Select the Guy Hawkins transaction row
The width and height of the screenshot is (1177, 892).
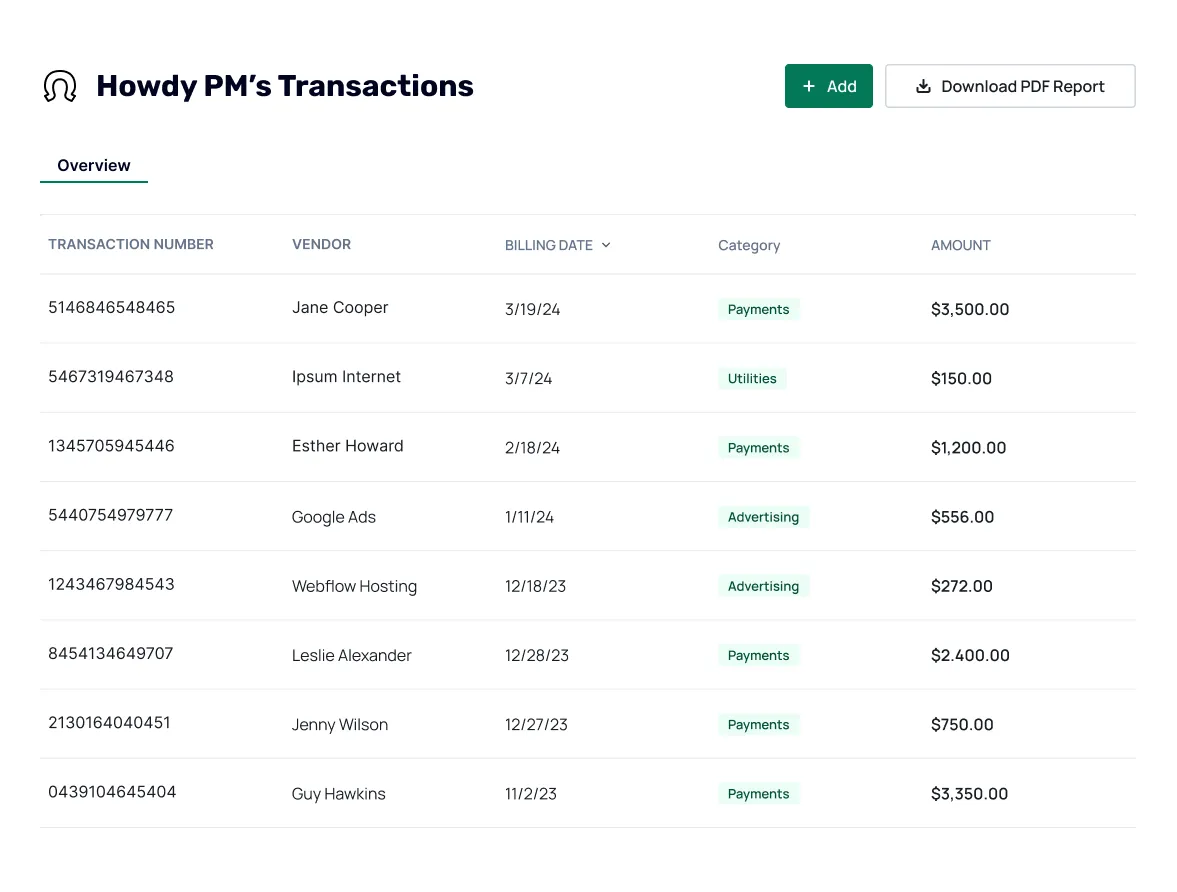[x=588, y=793]
